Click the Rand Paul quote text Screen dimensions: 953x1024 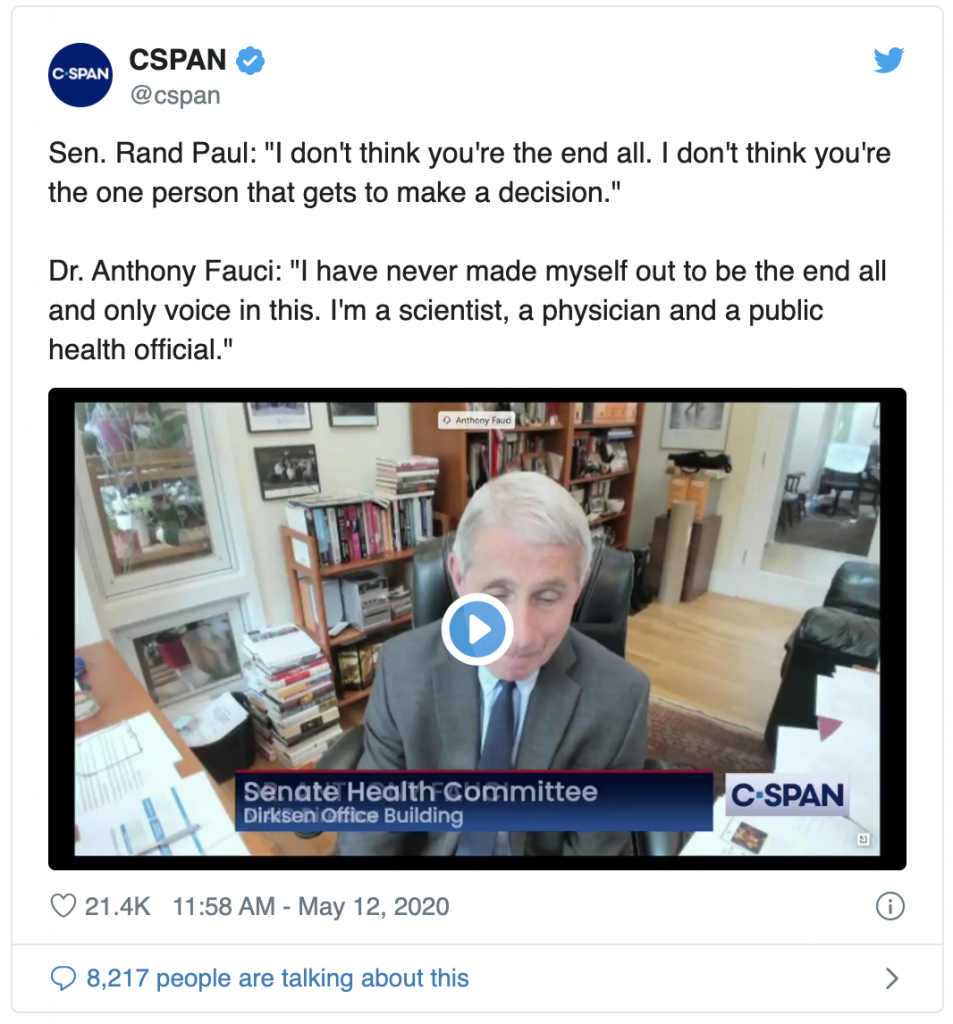[469, 173]
